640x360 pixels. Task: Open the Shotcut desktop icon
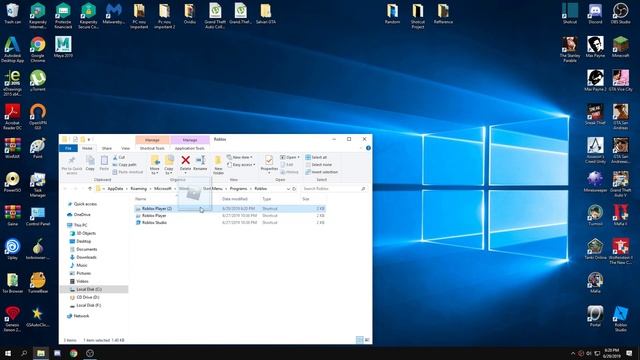coord(570,14)
